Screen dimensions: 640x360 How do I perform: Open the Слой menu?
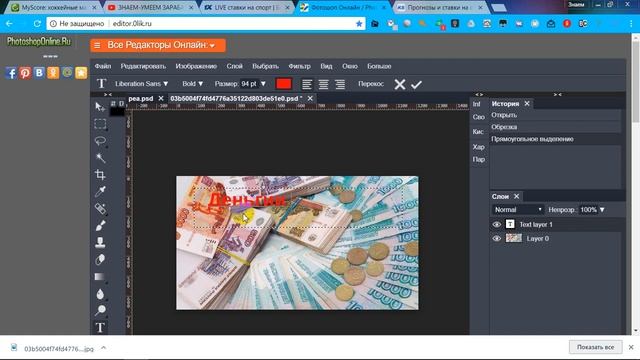(x=234, y=66)
